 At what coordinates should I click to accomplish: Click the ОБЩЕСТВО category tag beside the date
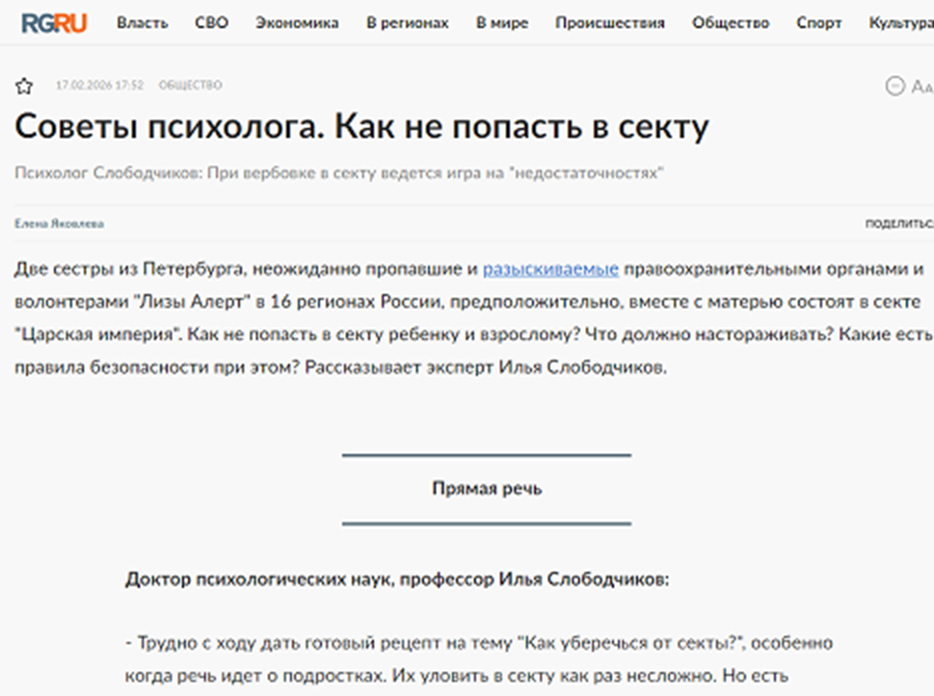click(190, 86)
